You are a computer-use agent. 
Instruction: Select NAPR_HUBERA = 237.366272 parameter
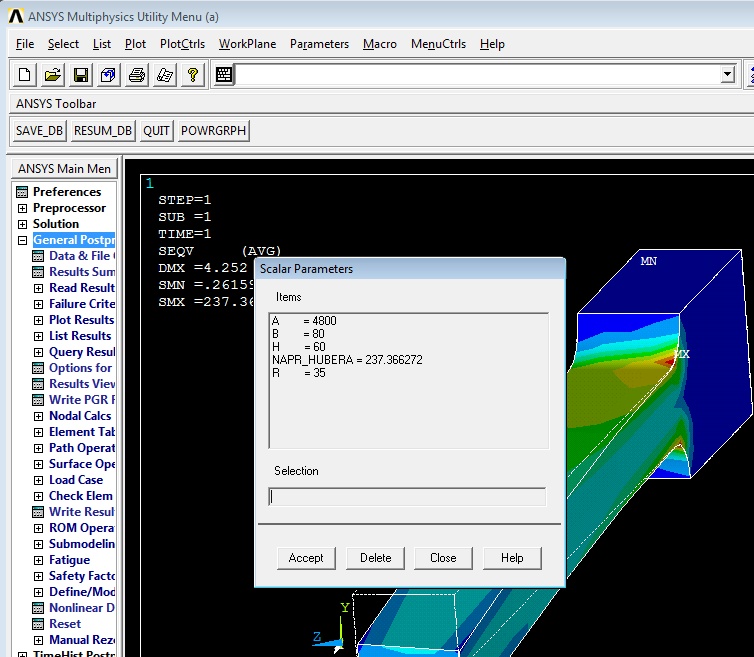tap(347, 360)
